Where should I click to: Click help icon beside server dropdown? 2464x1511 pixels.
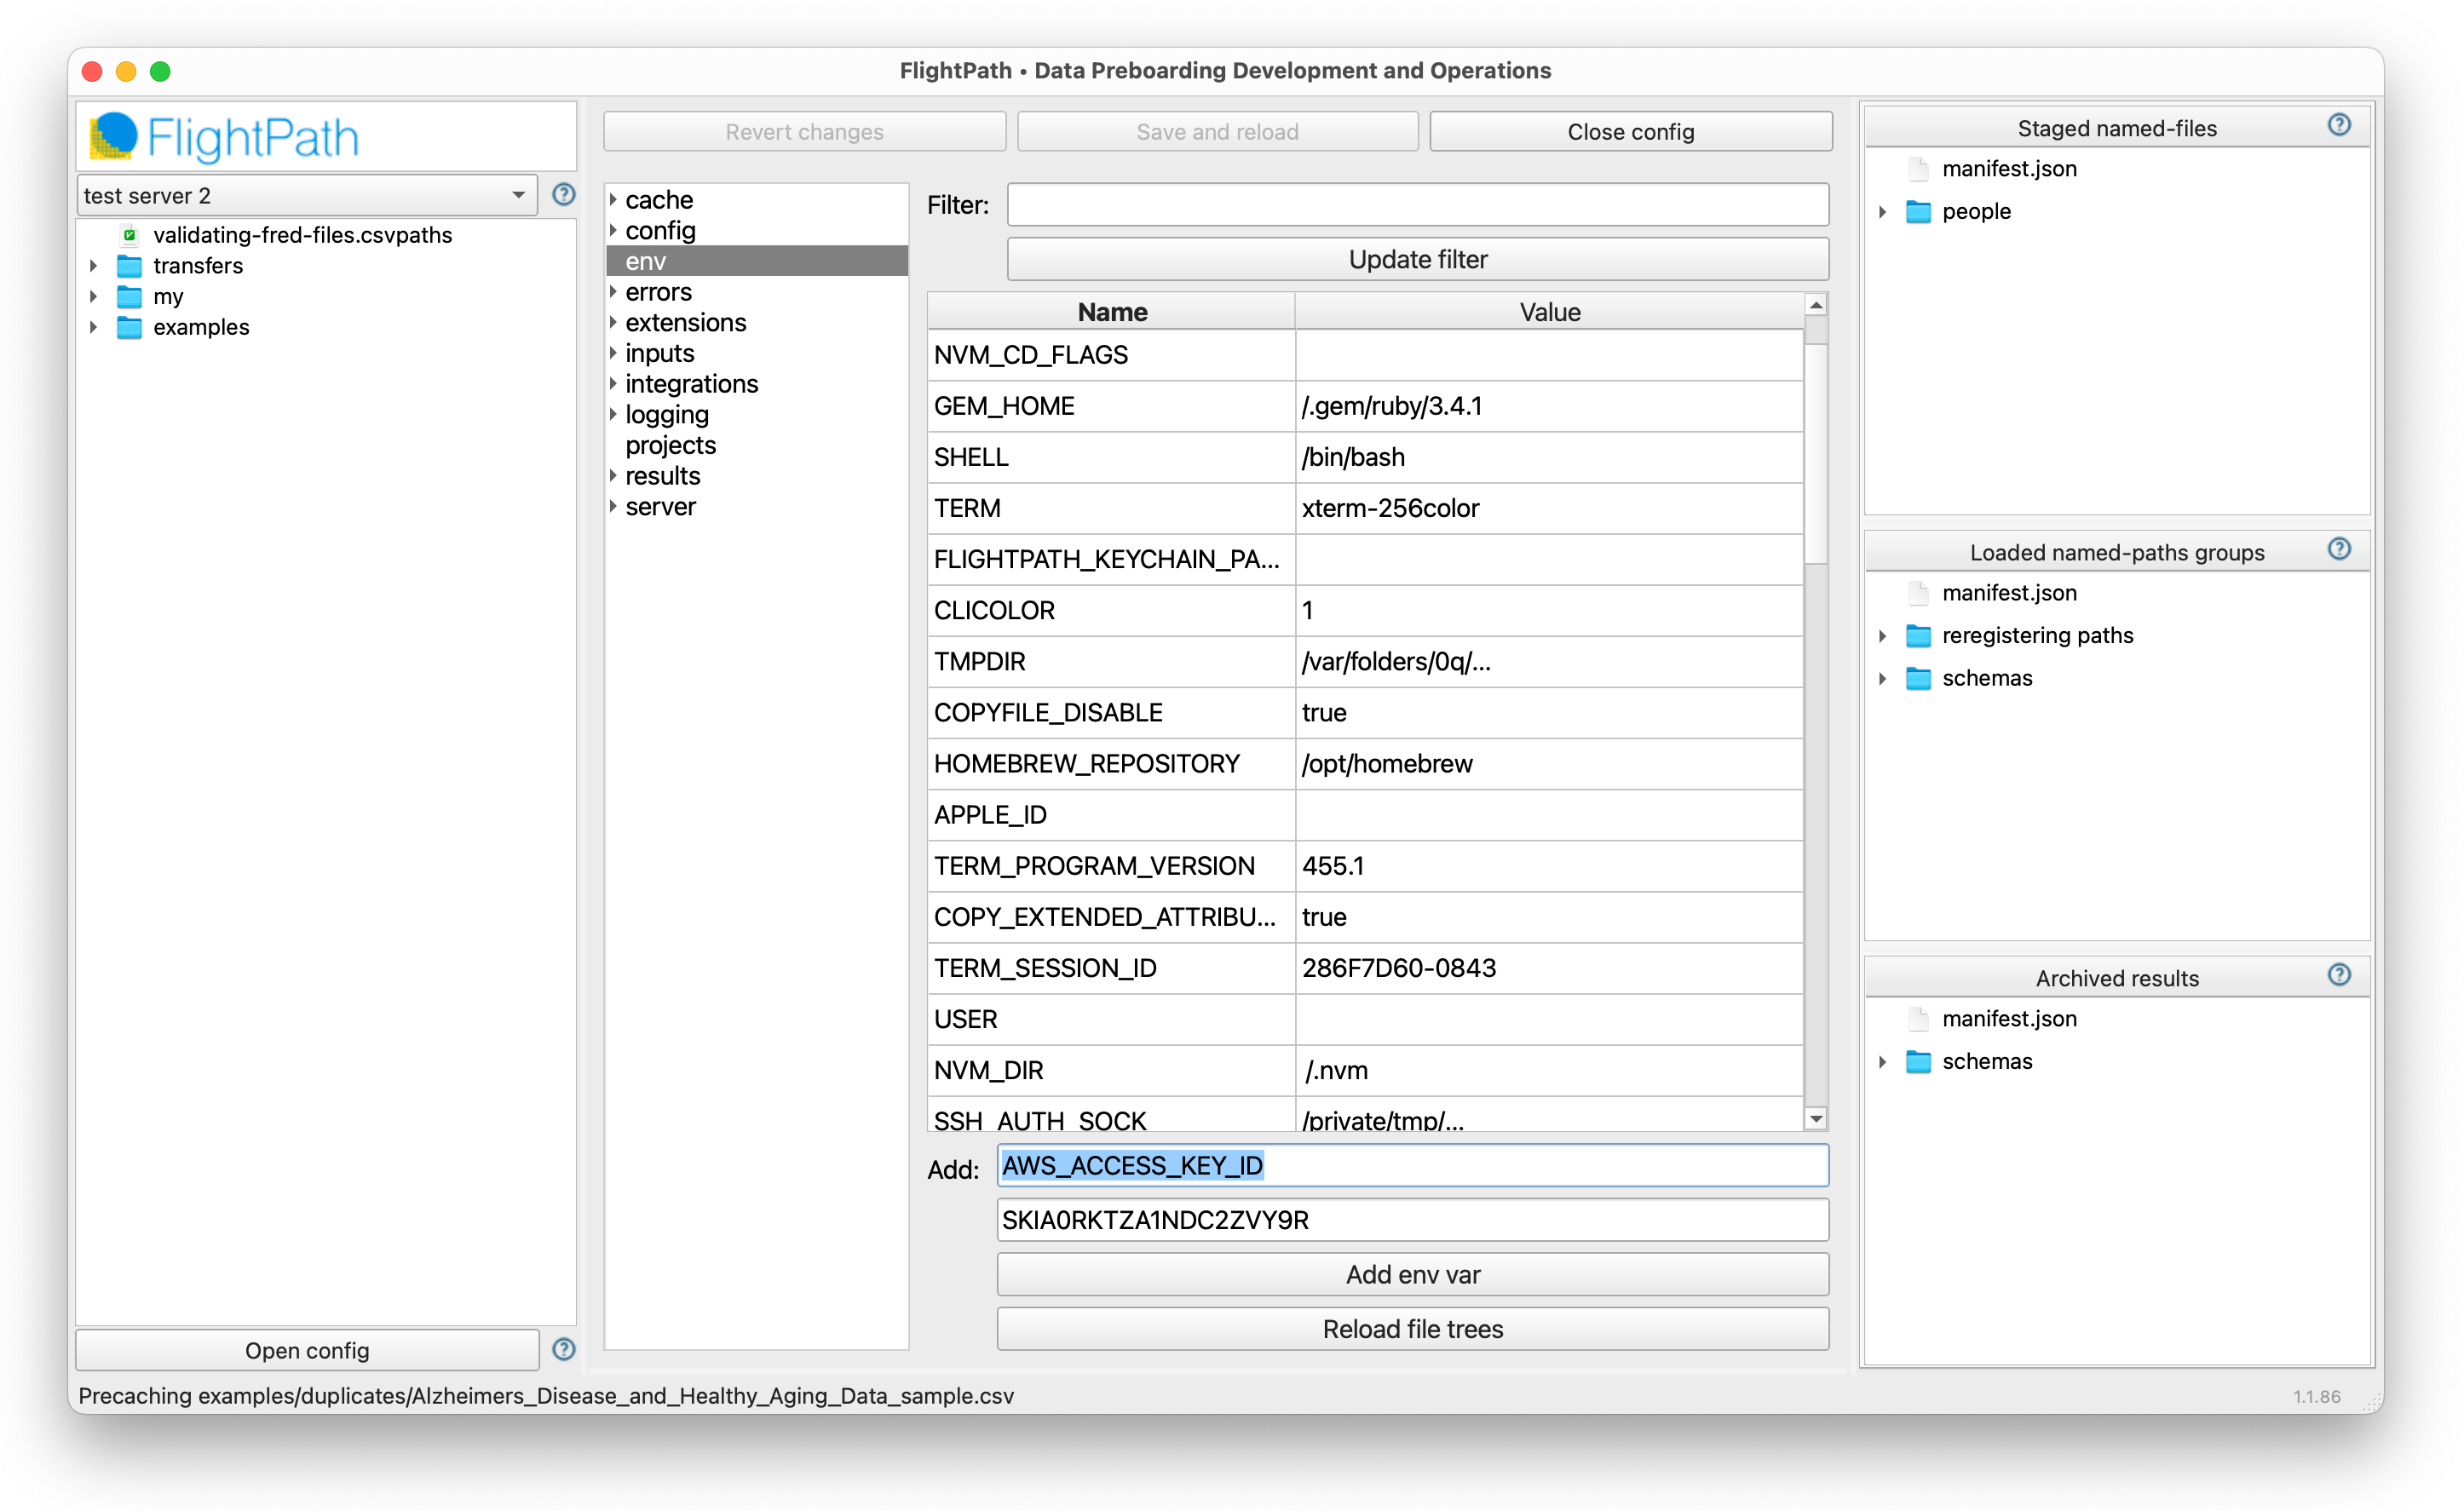tap(563, 195)
